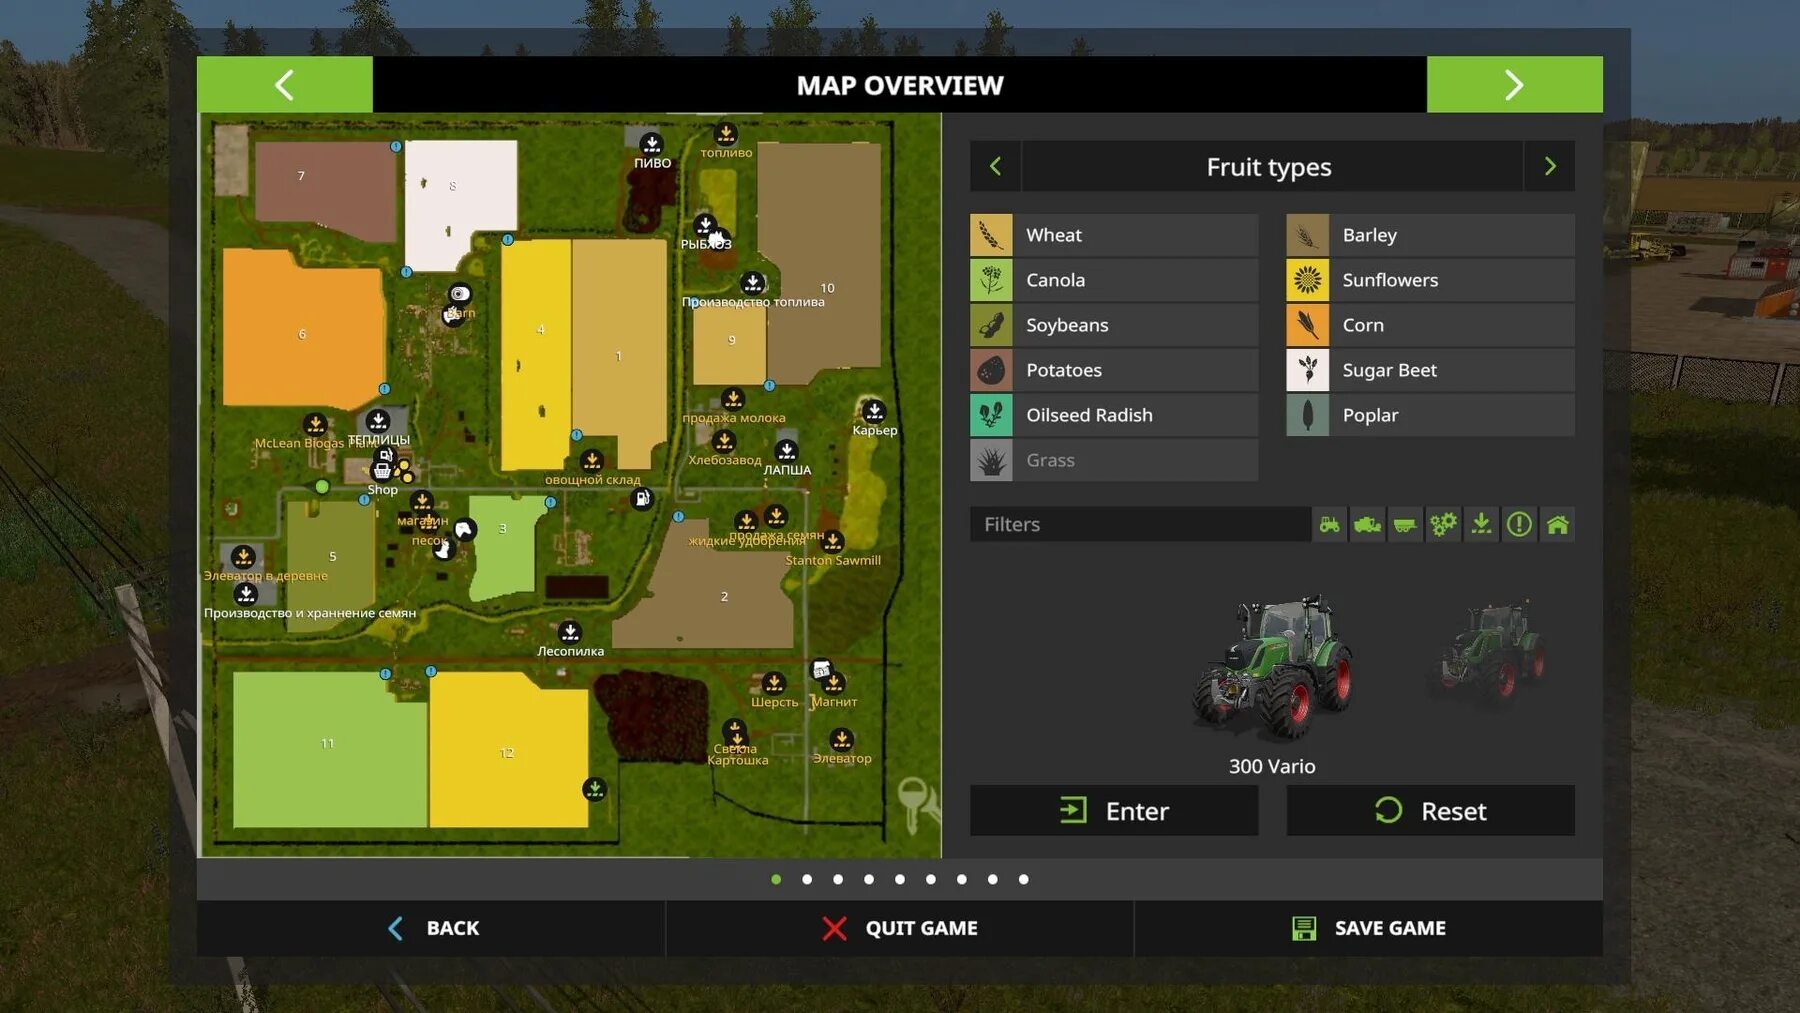Click the Barley crop icon
Screen dimensions: 1800x1013
tap(1307, 235)
